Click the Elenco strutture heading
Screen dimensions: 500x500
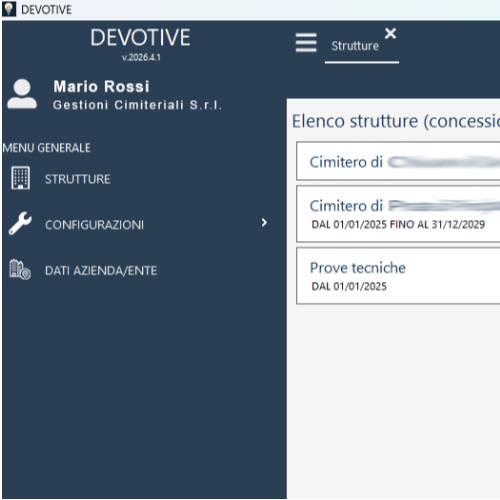pos(396,121)
